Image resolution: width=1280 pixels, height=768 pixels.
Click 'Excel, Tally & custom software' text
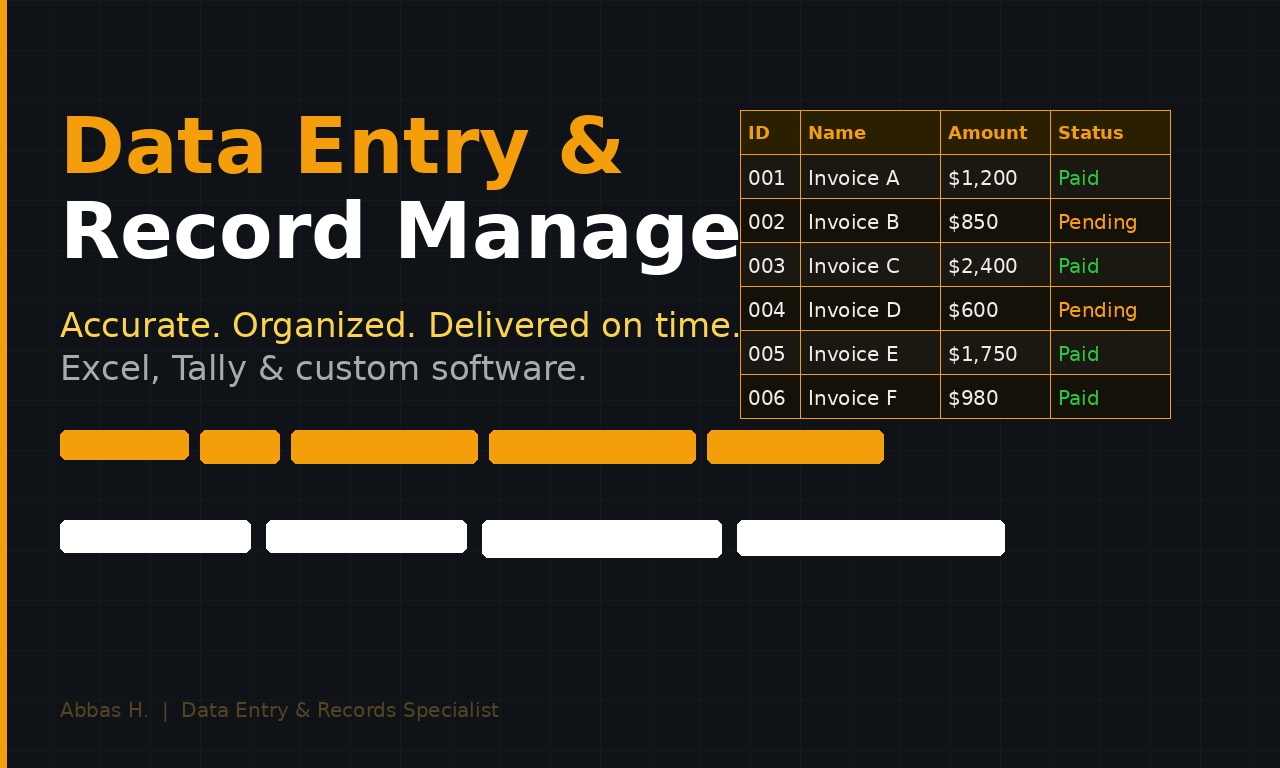coord(323,369)
